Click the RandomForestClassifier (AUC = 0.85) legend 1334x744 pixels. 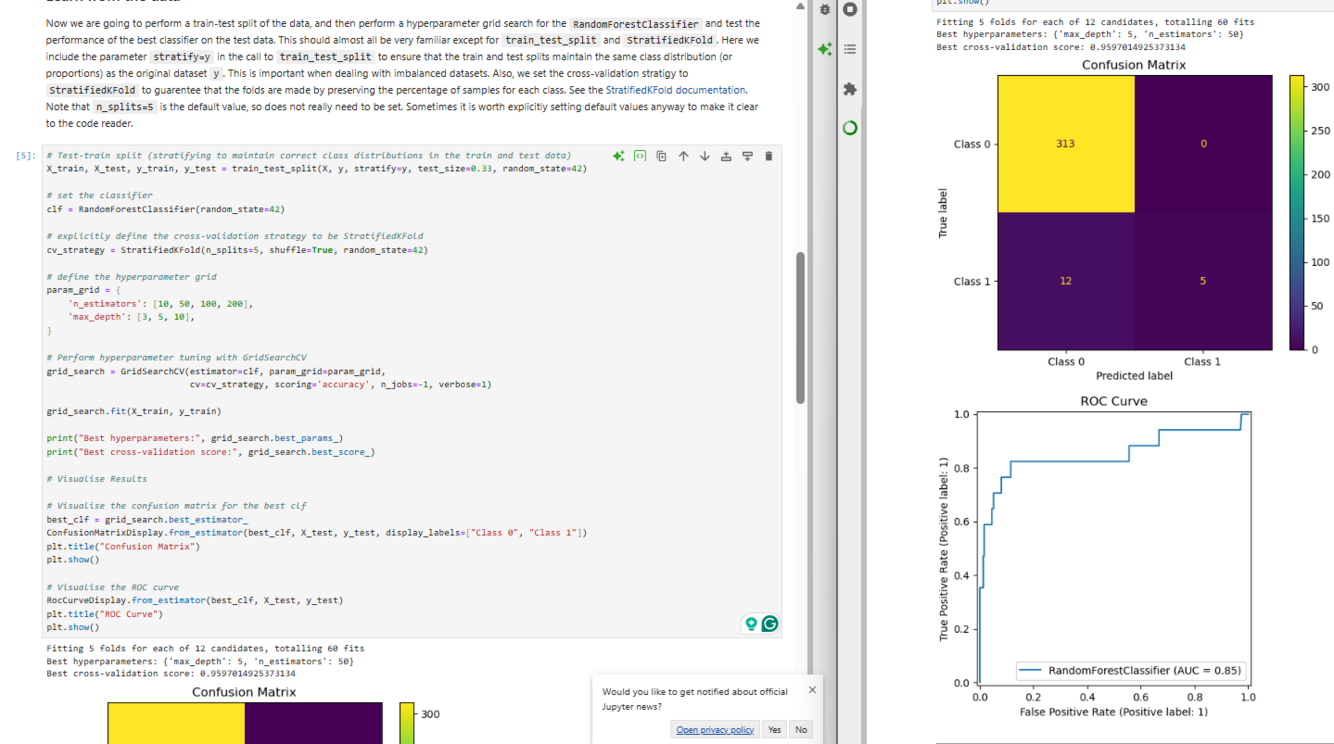point(1129,670)
